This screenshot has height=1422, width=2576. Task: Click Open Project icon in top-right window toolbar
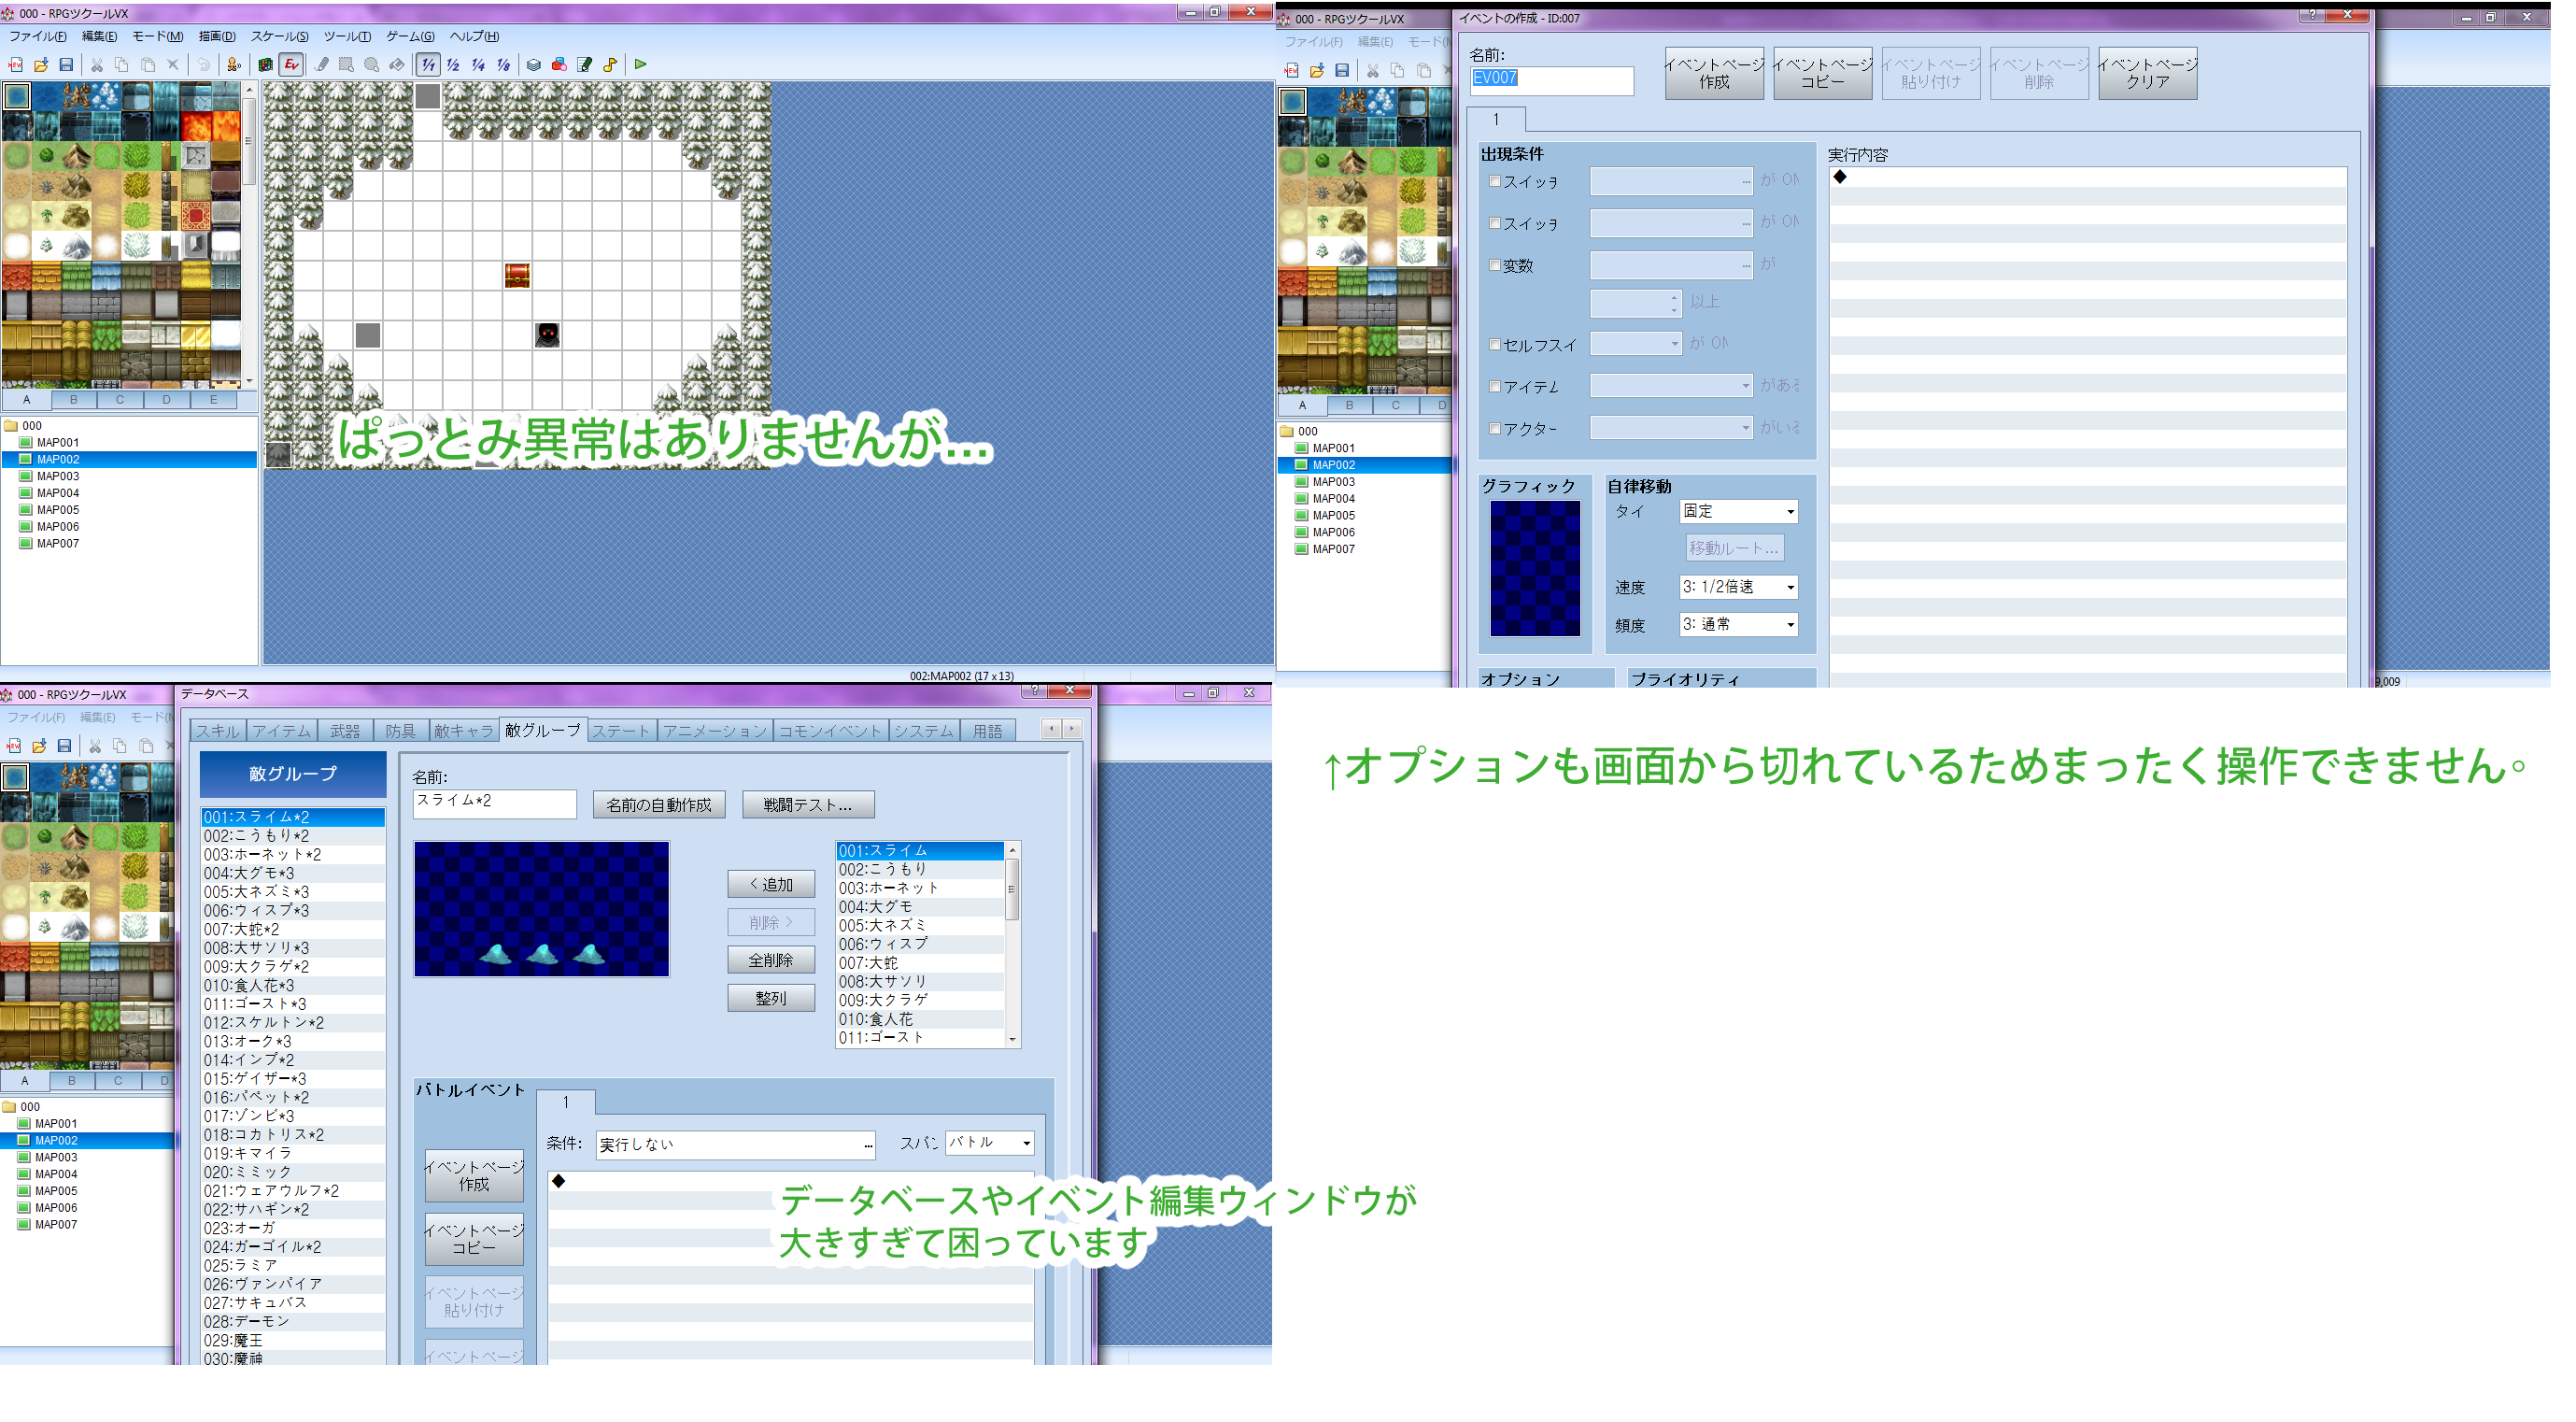[1317, 70]
